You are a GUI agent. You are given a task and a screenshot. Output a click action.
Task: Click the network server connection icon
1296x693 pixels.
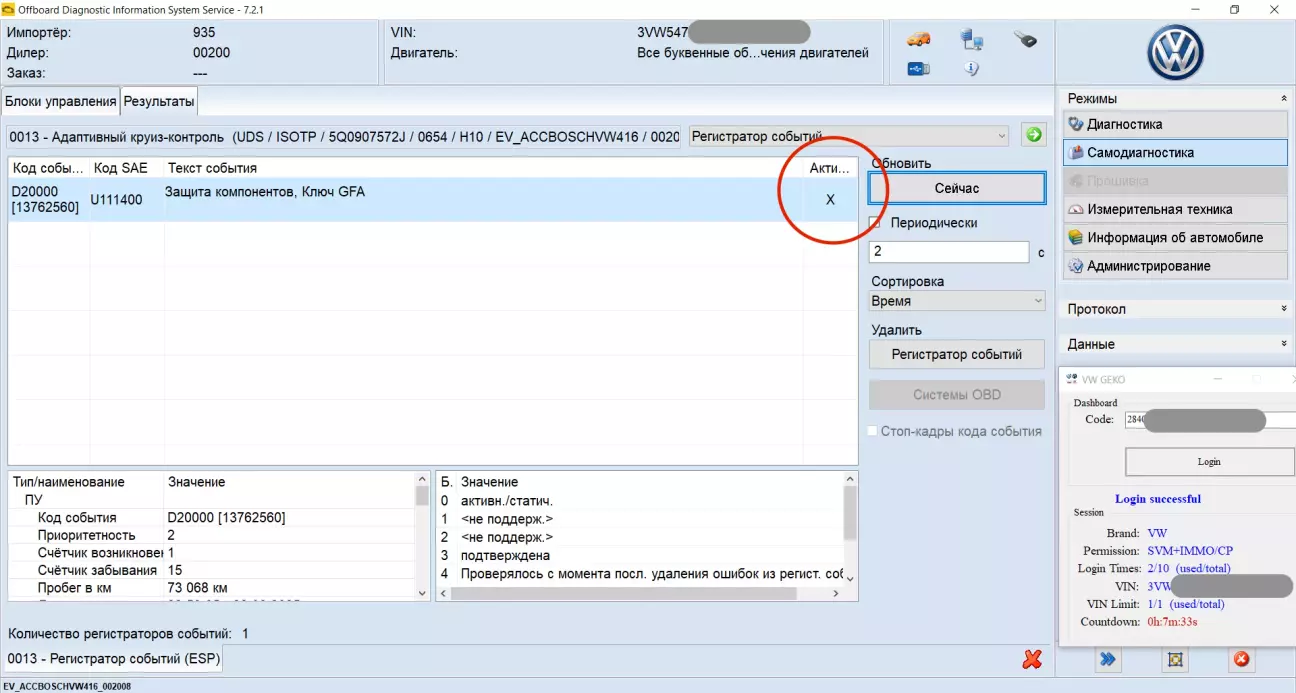(971, 40)
